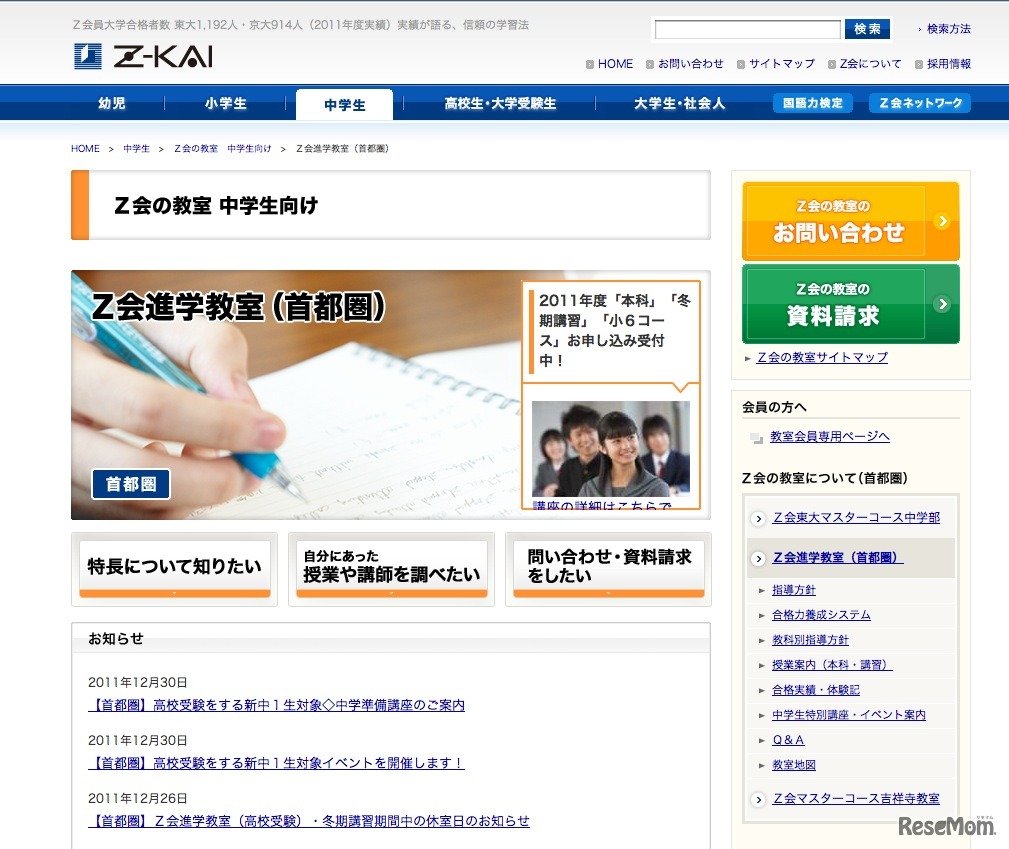Go to HOME in the header links
The width and height of the screenshot is (1009, 849).
pyautogui.click(x=615, y=64)
